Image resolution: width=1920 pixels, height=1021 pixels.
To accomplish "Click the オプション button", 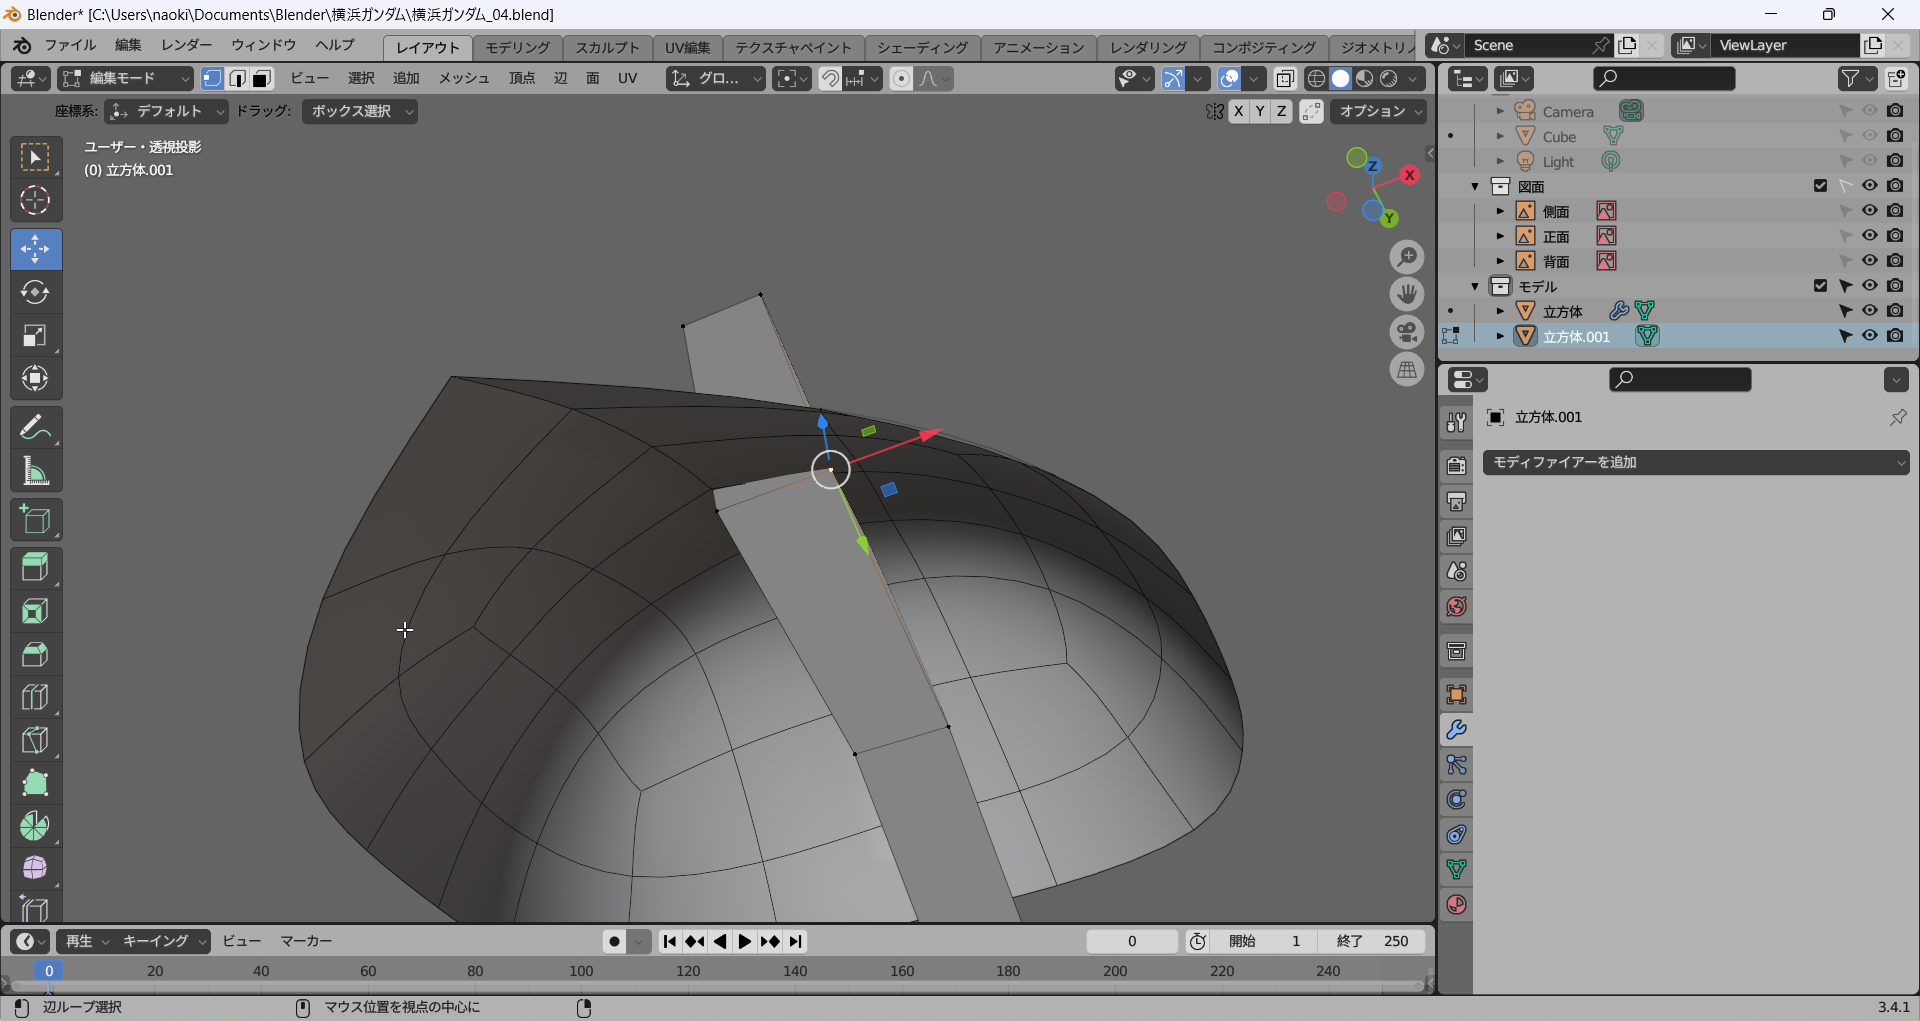I will 1378,111.
